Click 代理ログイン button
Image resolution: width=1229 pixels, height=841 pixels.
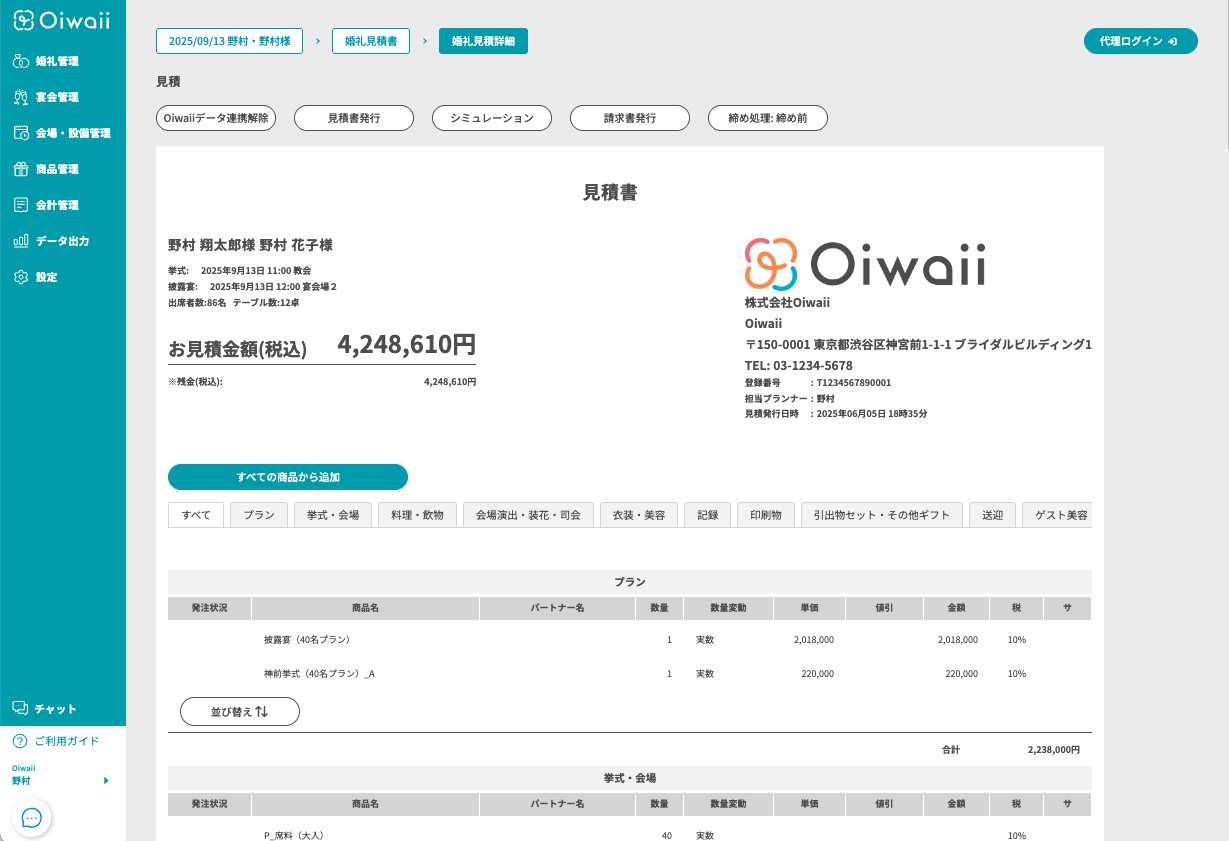1141,41
